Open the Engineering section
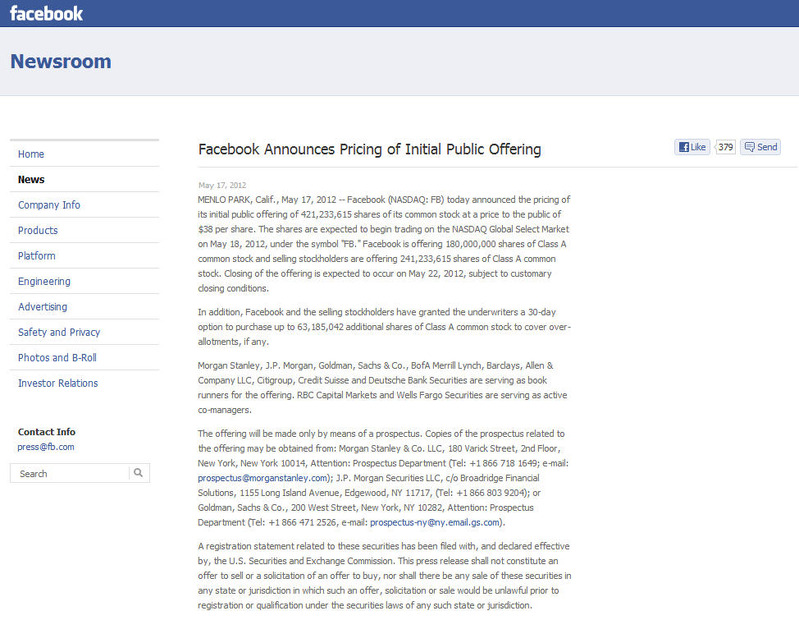799x620 pixels. 44,281
